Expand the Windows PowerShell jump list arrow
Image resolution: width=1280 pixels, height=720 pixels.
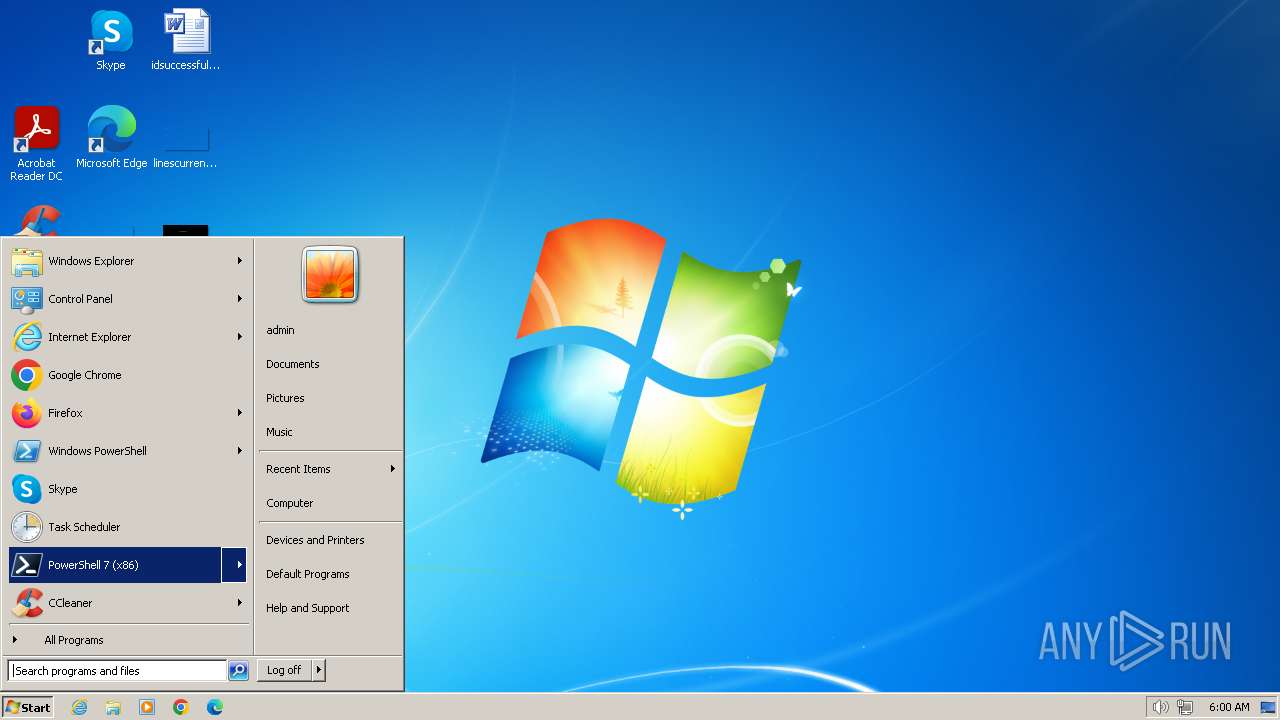(x=239, y=451)
